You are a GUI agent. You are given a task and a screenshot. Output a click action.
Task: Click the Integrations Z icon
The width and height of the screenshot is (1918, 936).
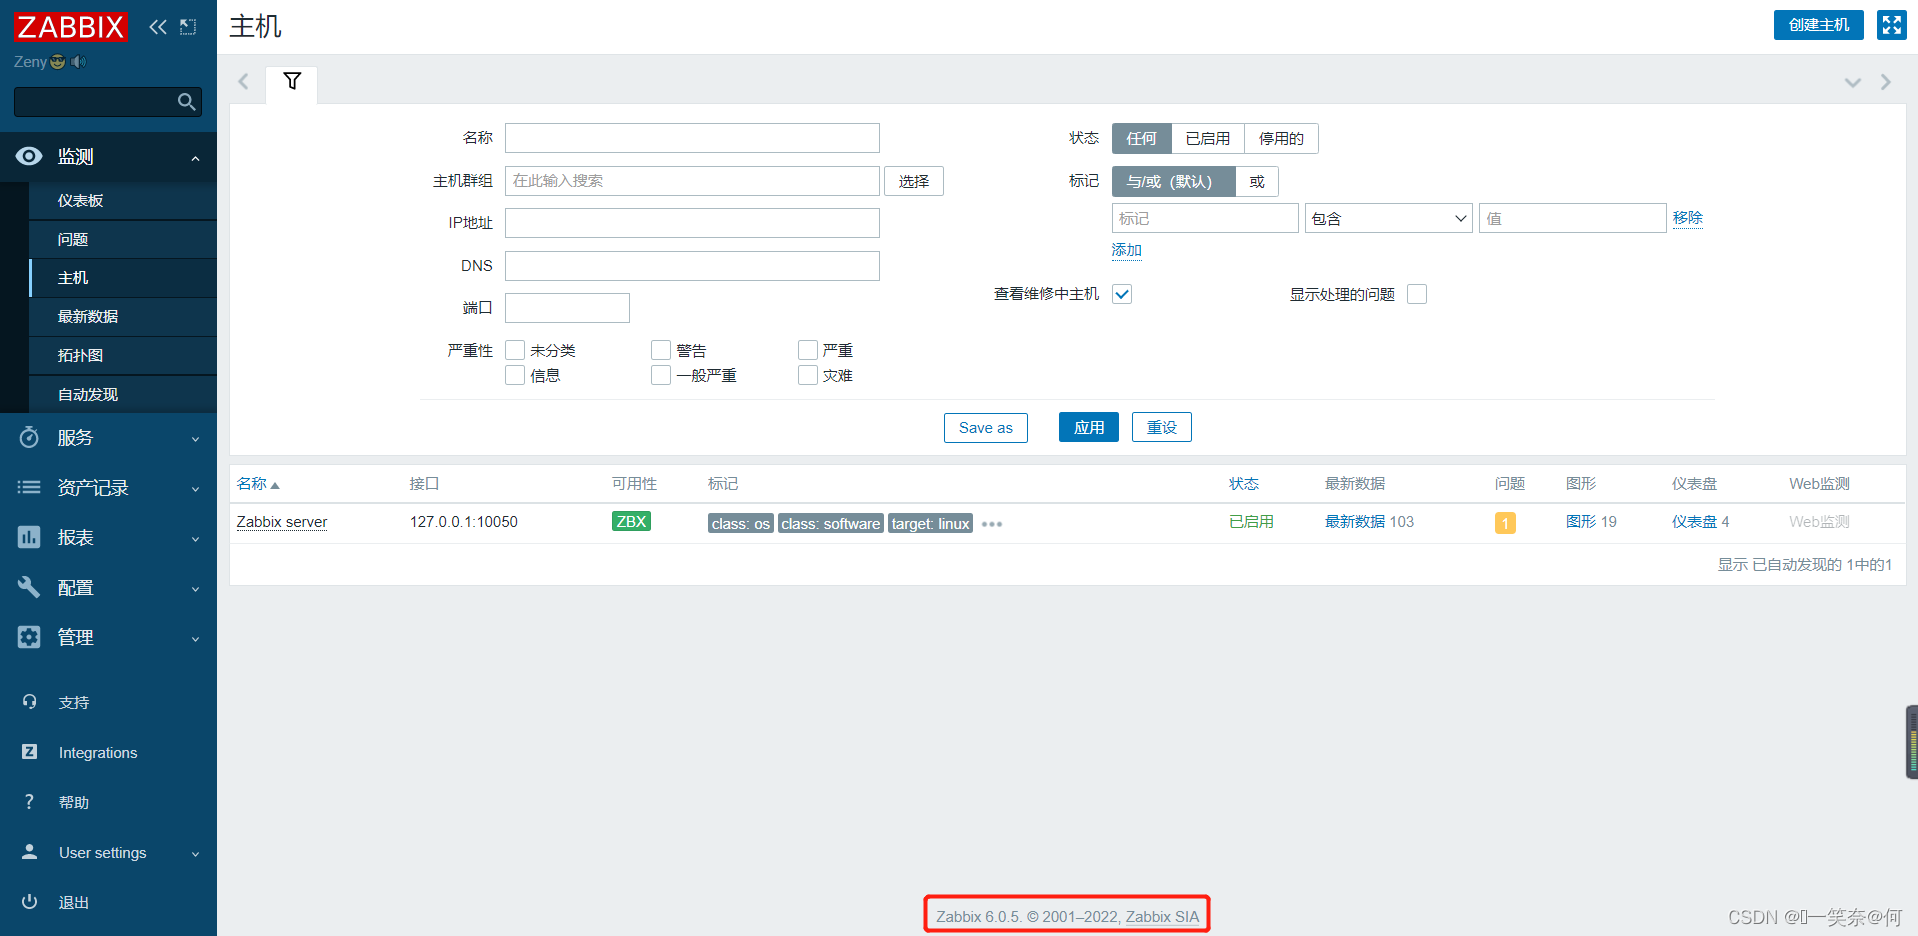(x=30, y=752)
